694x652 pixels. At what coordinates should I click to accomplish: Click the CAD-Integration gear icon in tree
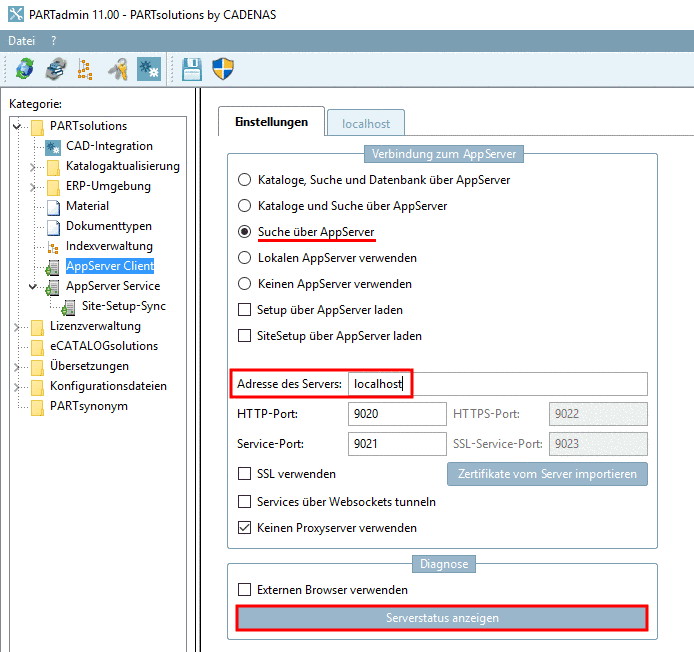coord(53,147)
